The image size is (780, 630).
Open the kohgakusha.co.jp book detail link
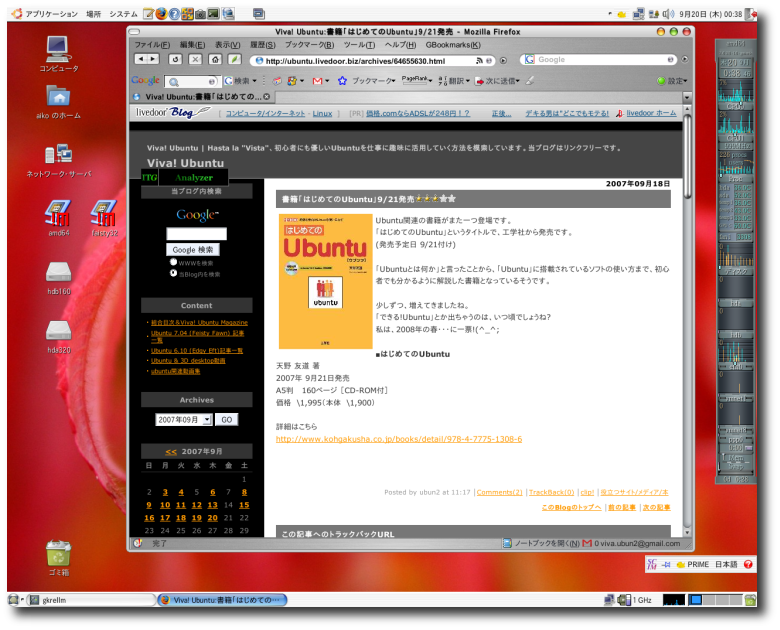point(399,439)
